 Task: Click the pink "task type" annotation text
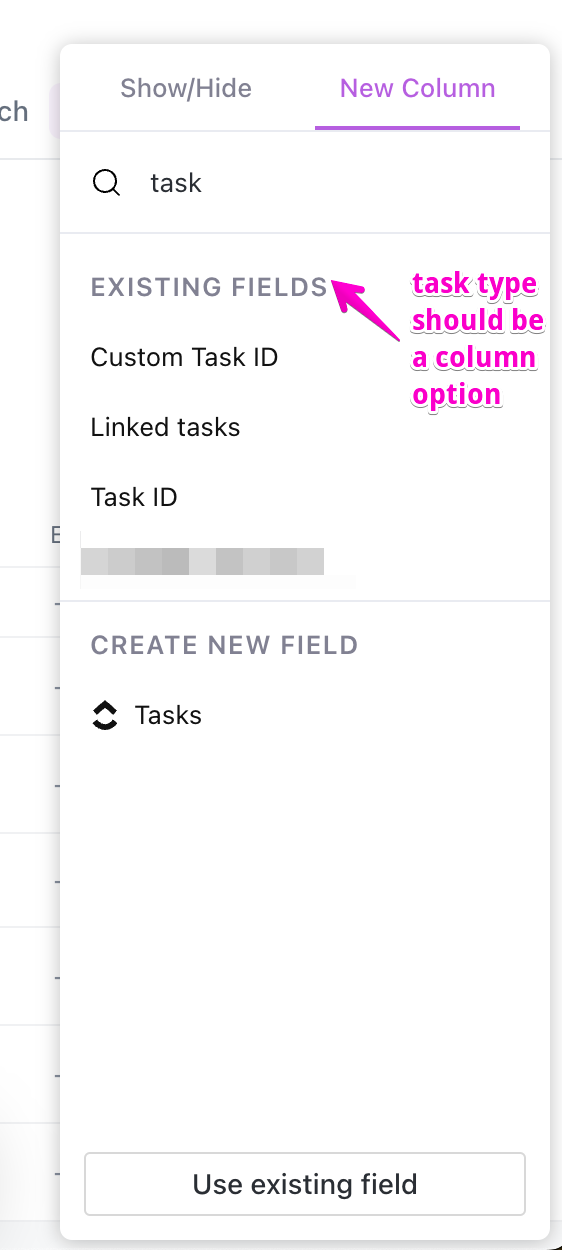[475, 285]
